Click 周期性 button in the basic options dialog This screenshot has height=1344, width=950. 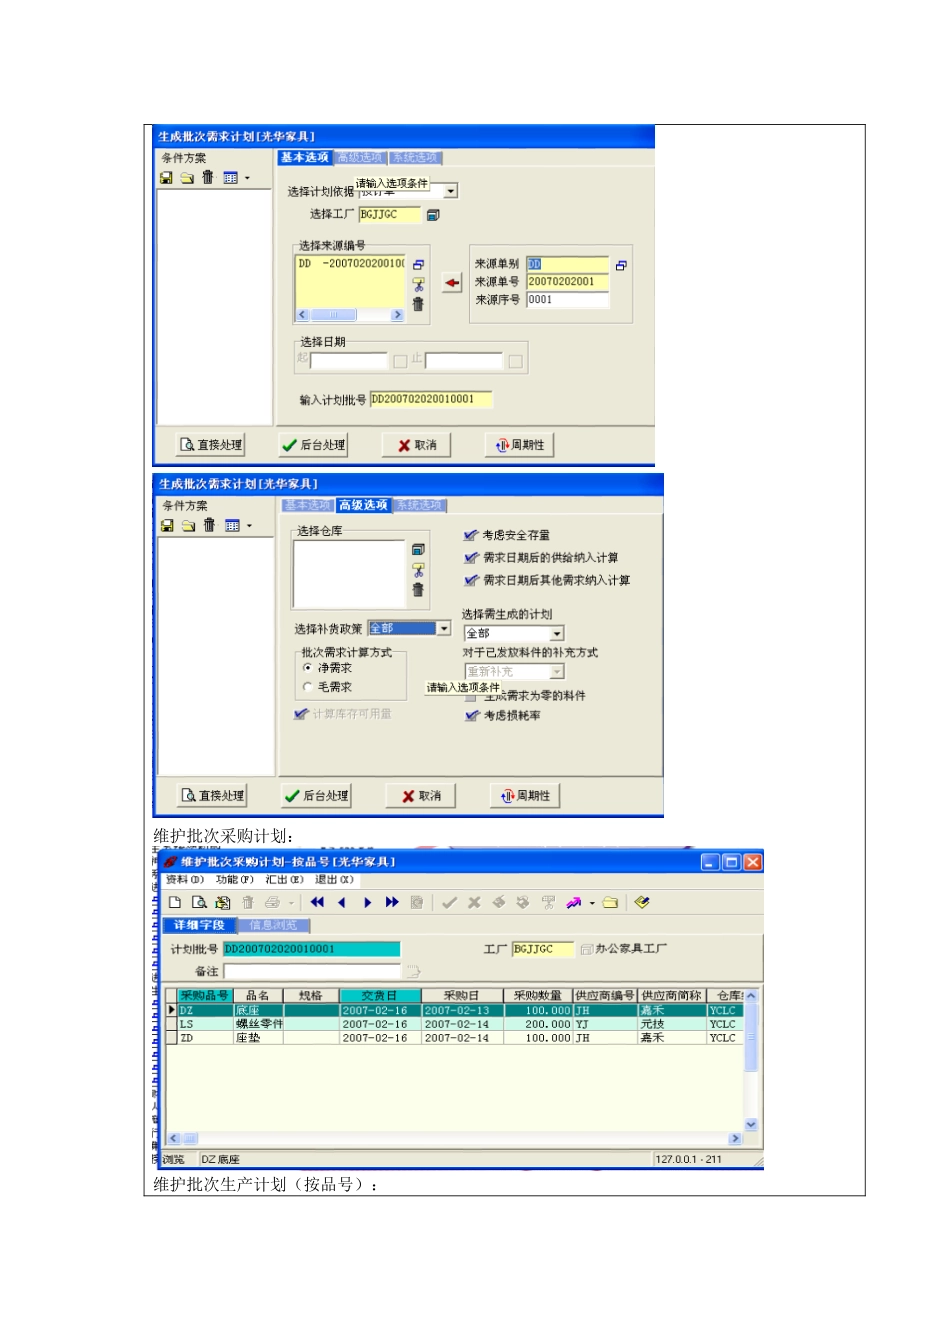(x=520, y=445)
